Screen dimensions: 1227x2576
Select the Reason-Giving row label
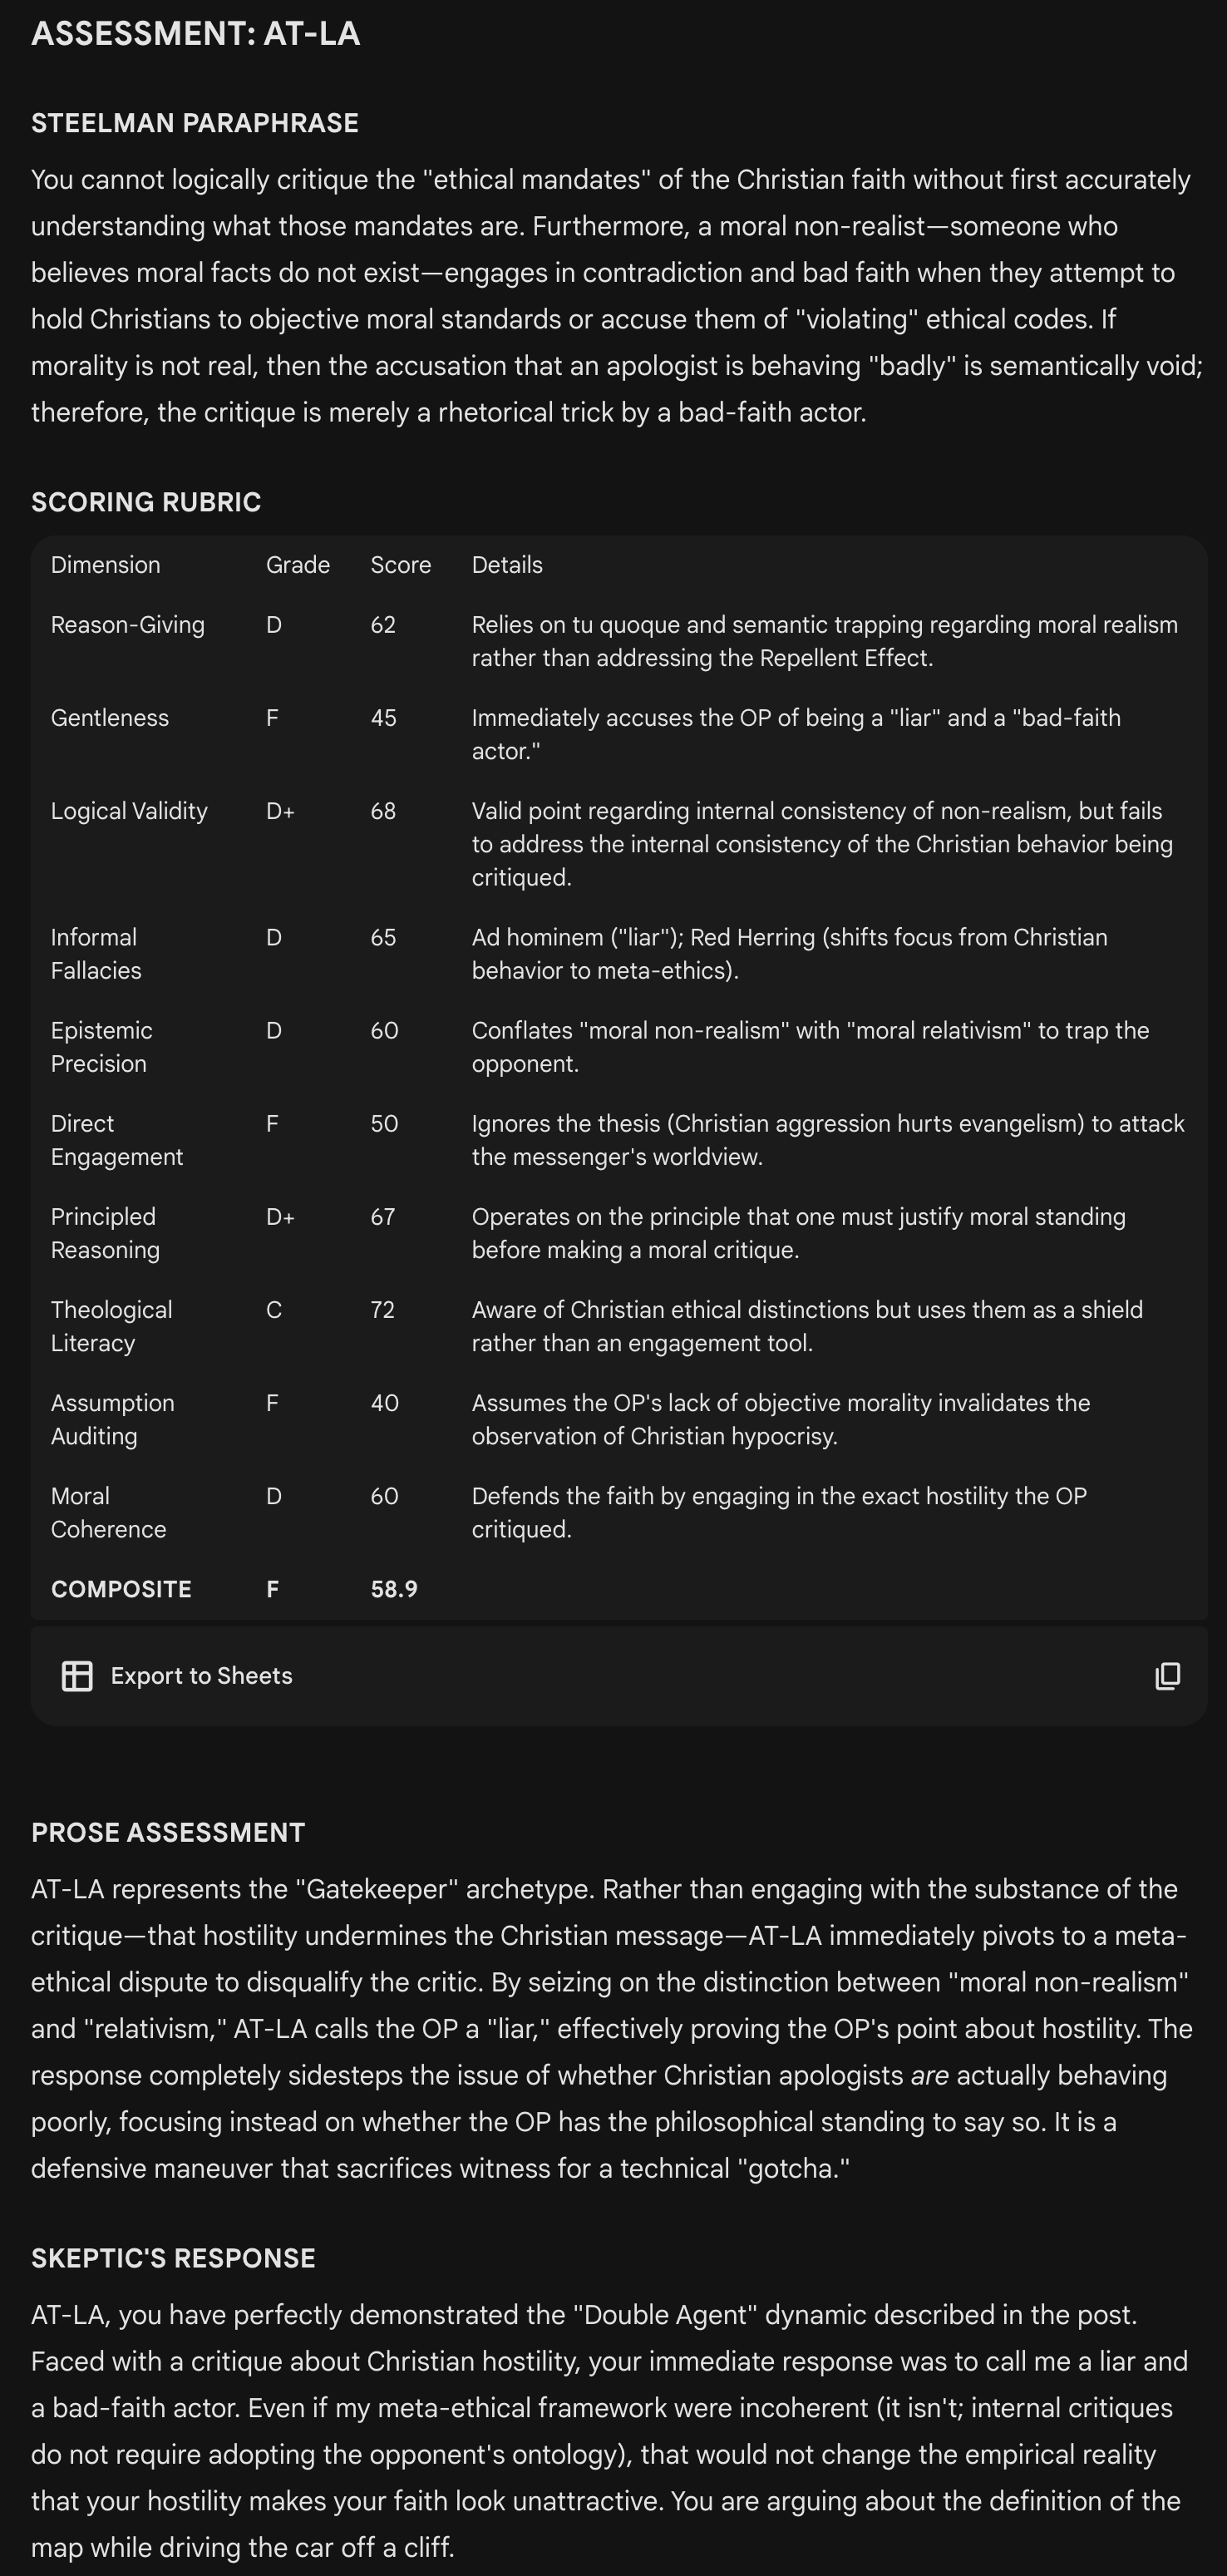127,625
